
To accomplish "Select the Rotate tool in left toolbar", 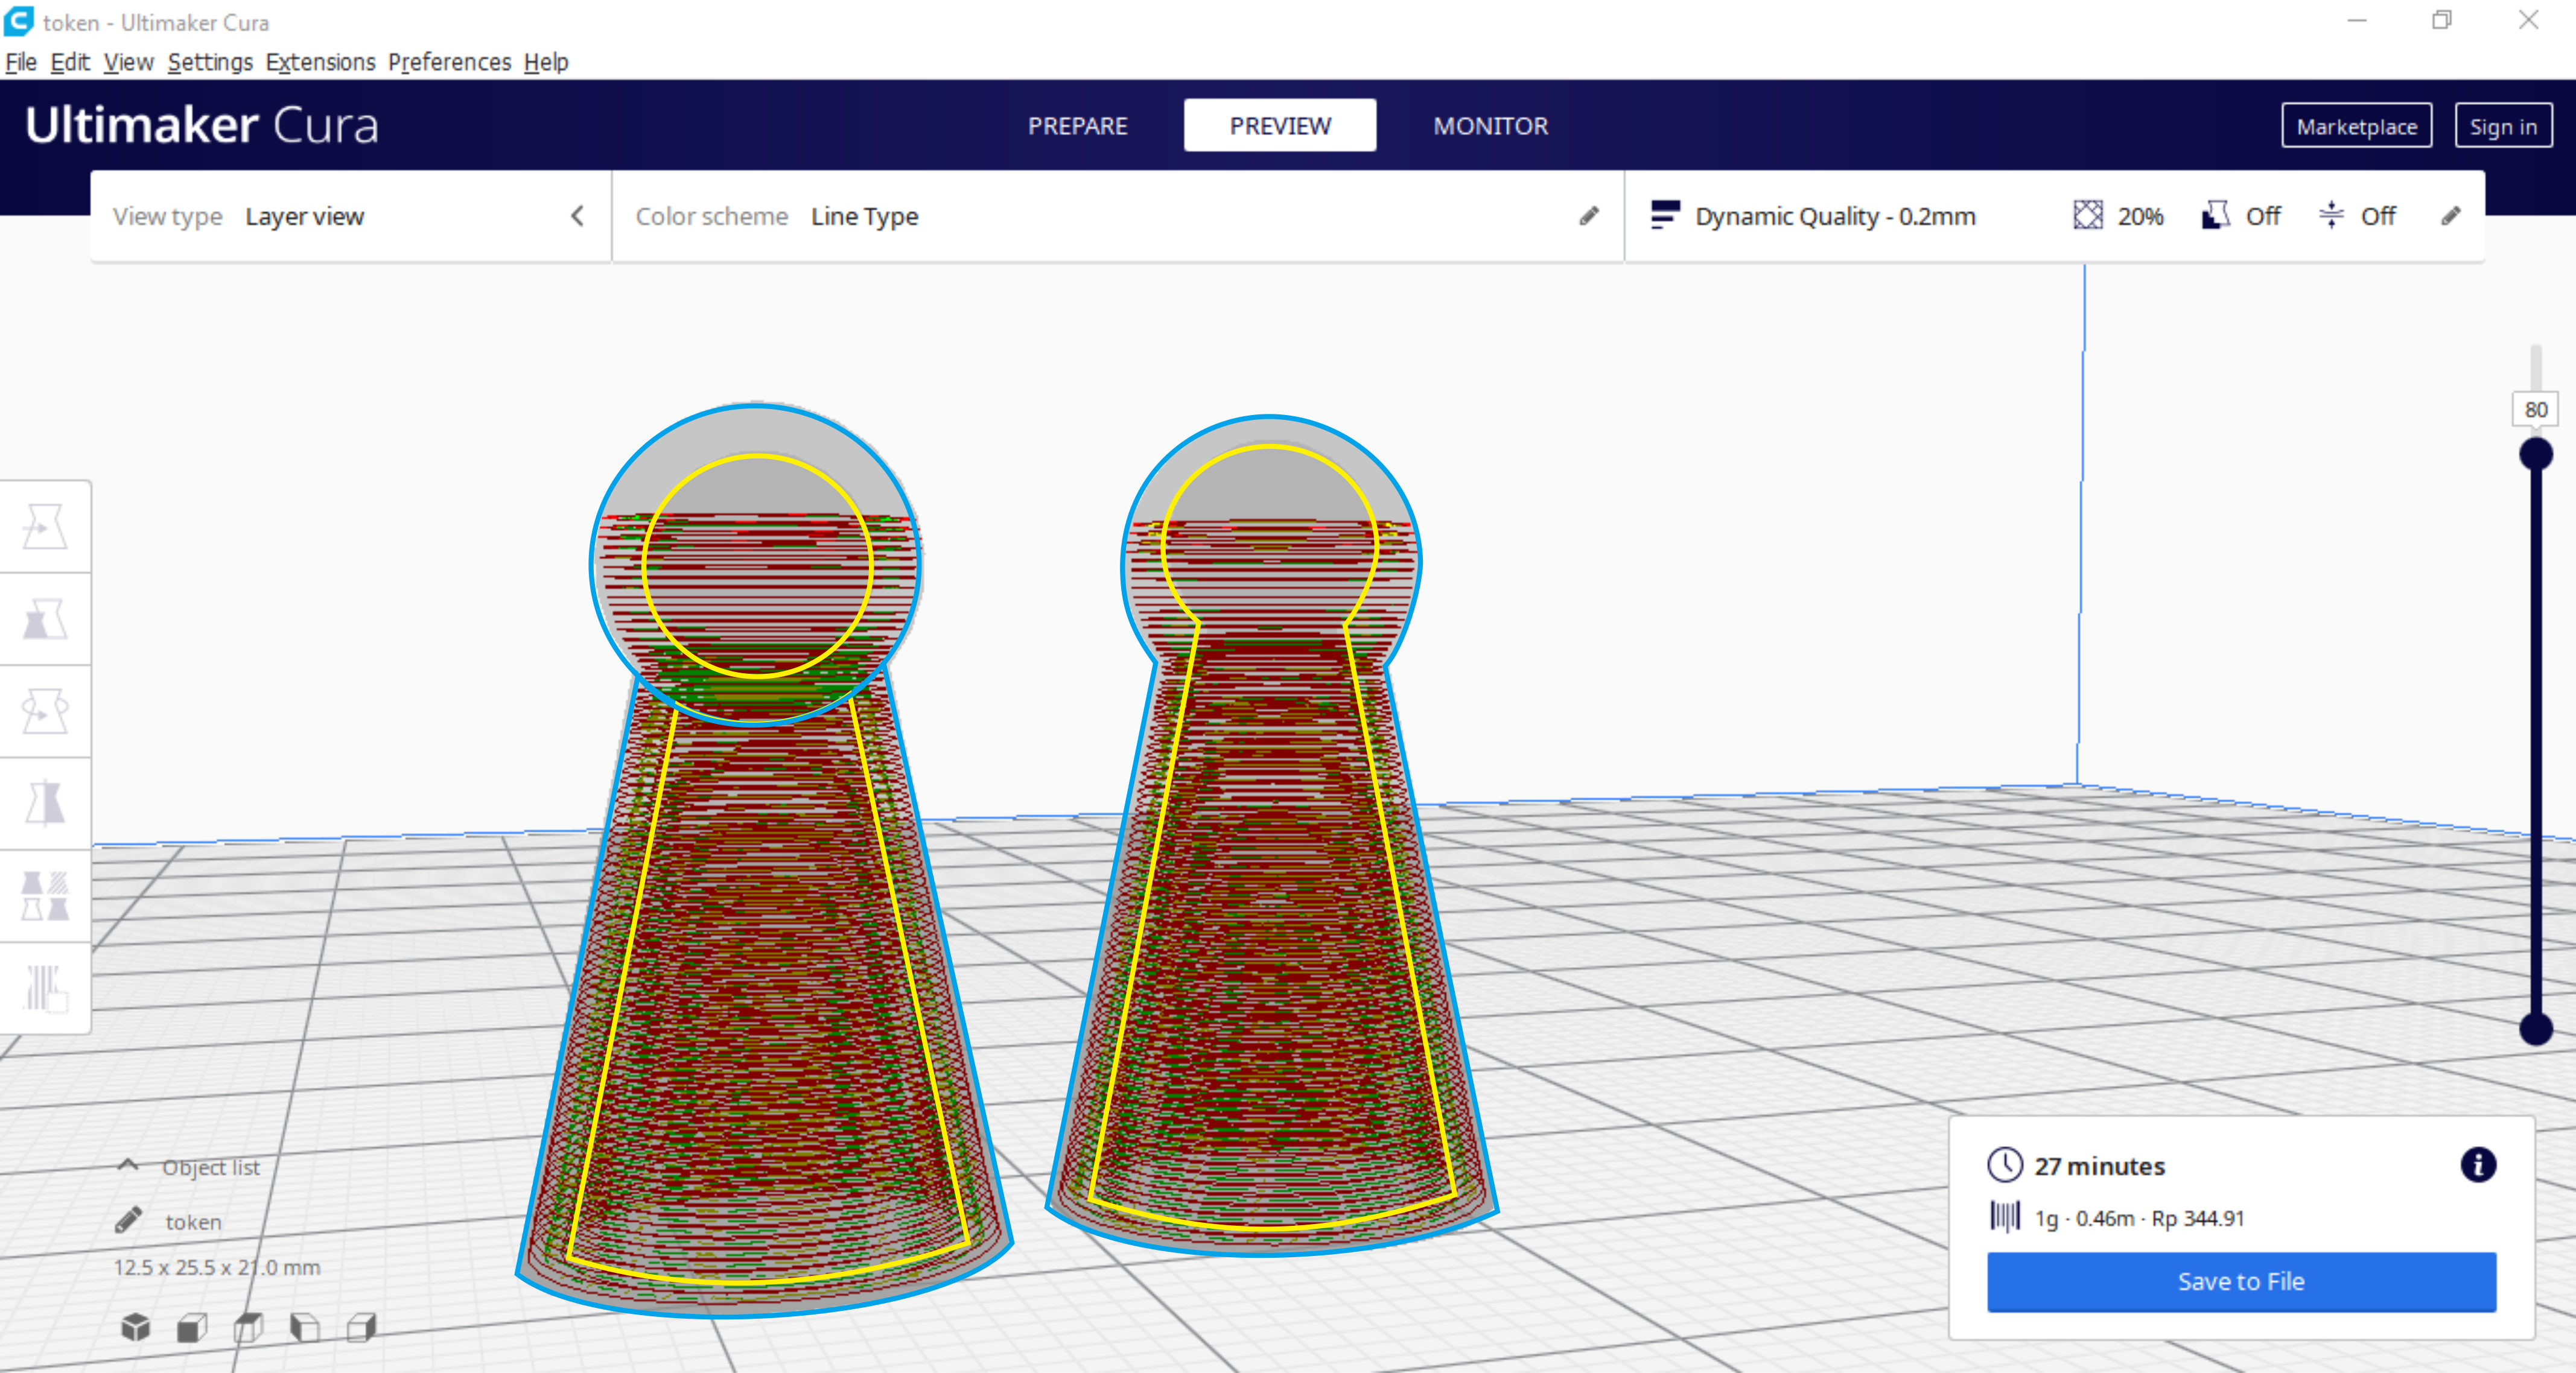I will pyautogui.click(x=45, y=711).
